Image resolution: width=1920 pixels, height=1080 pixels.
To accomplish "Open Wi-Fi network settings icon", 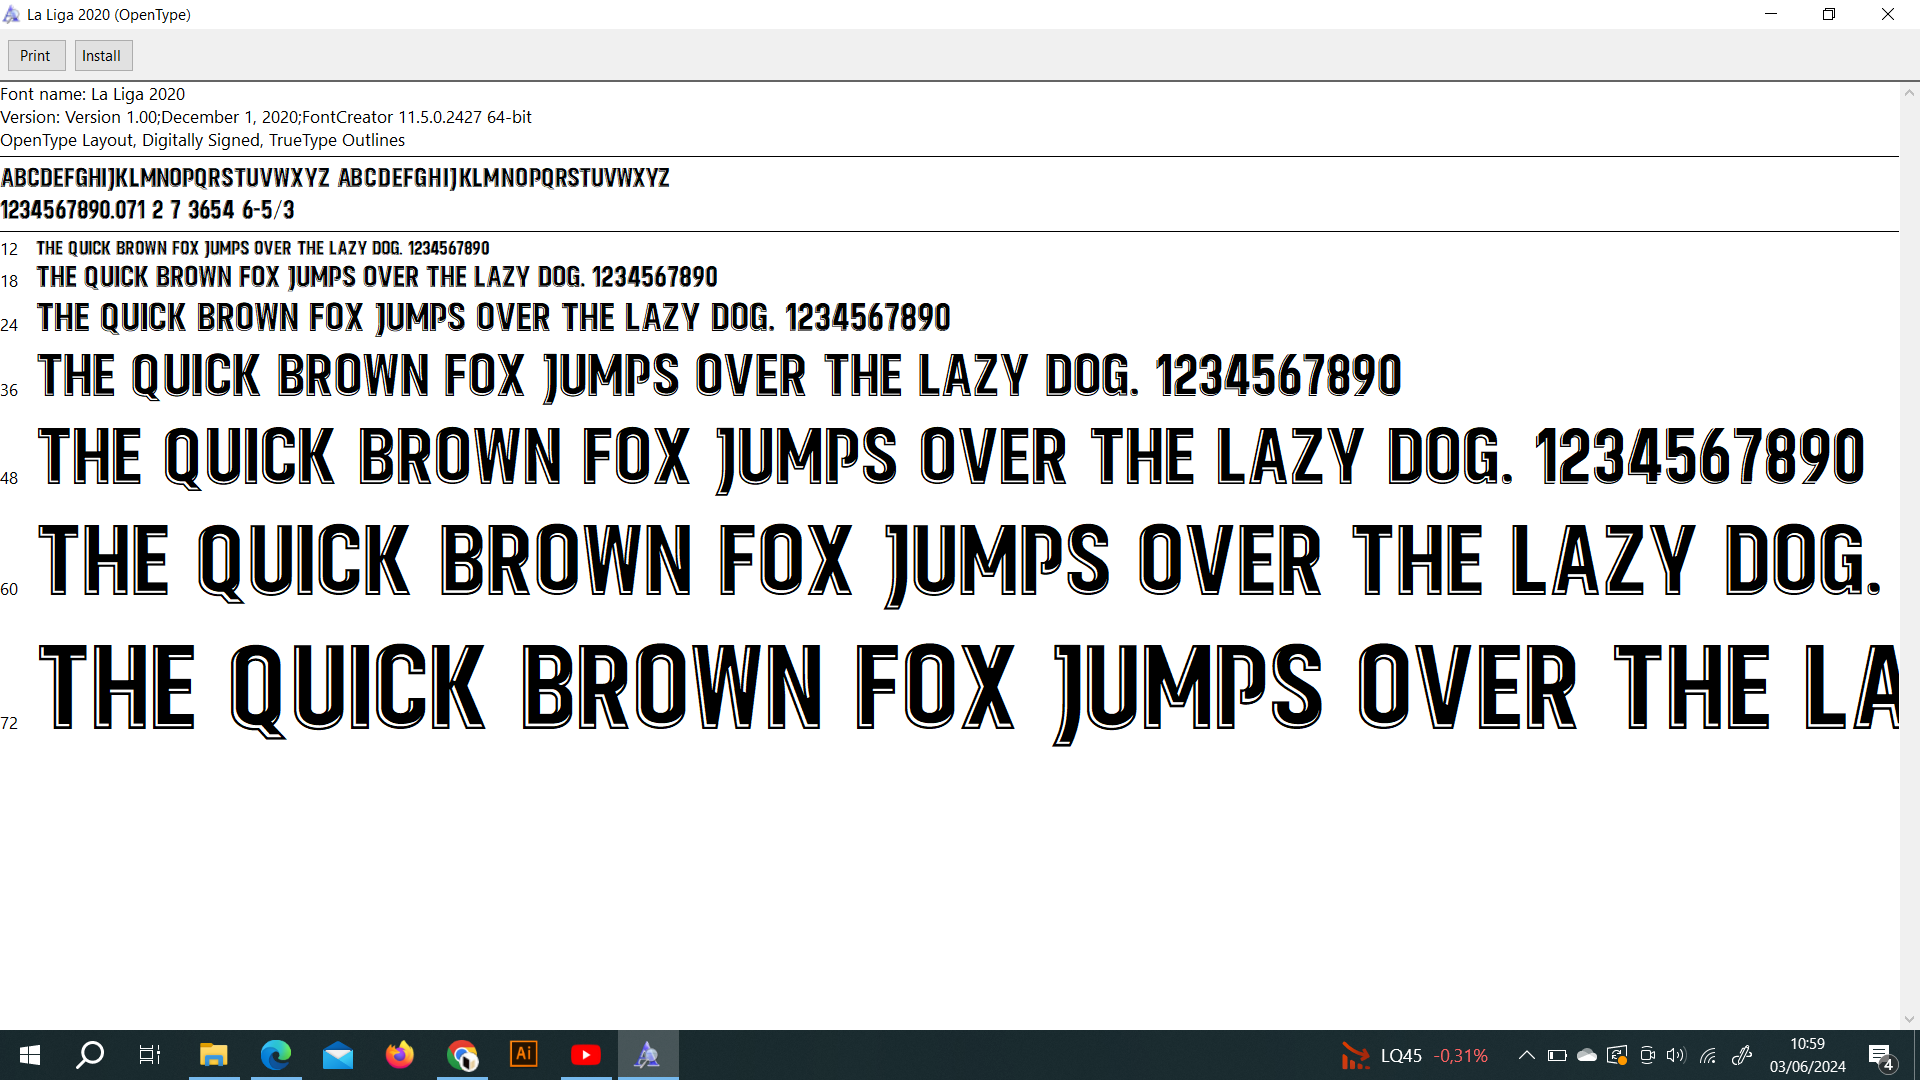I will click(x=1708, y=1055).
